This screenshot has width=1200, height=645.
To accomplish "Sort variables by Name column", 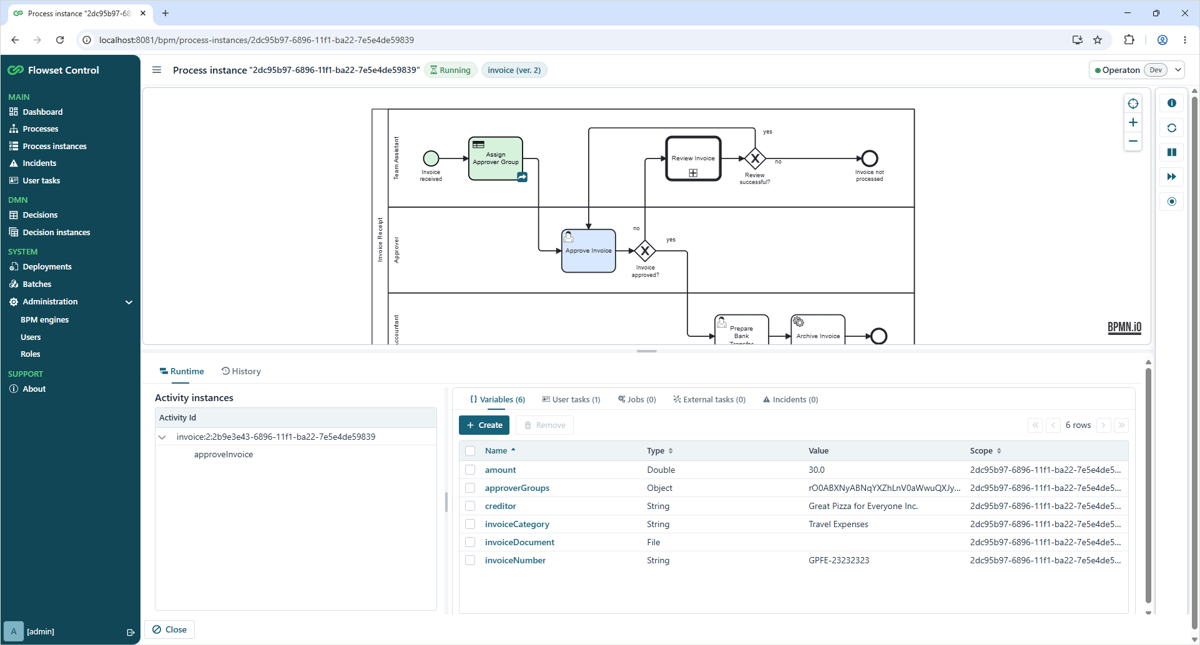I will tap(500, 451).
